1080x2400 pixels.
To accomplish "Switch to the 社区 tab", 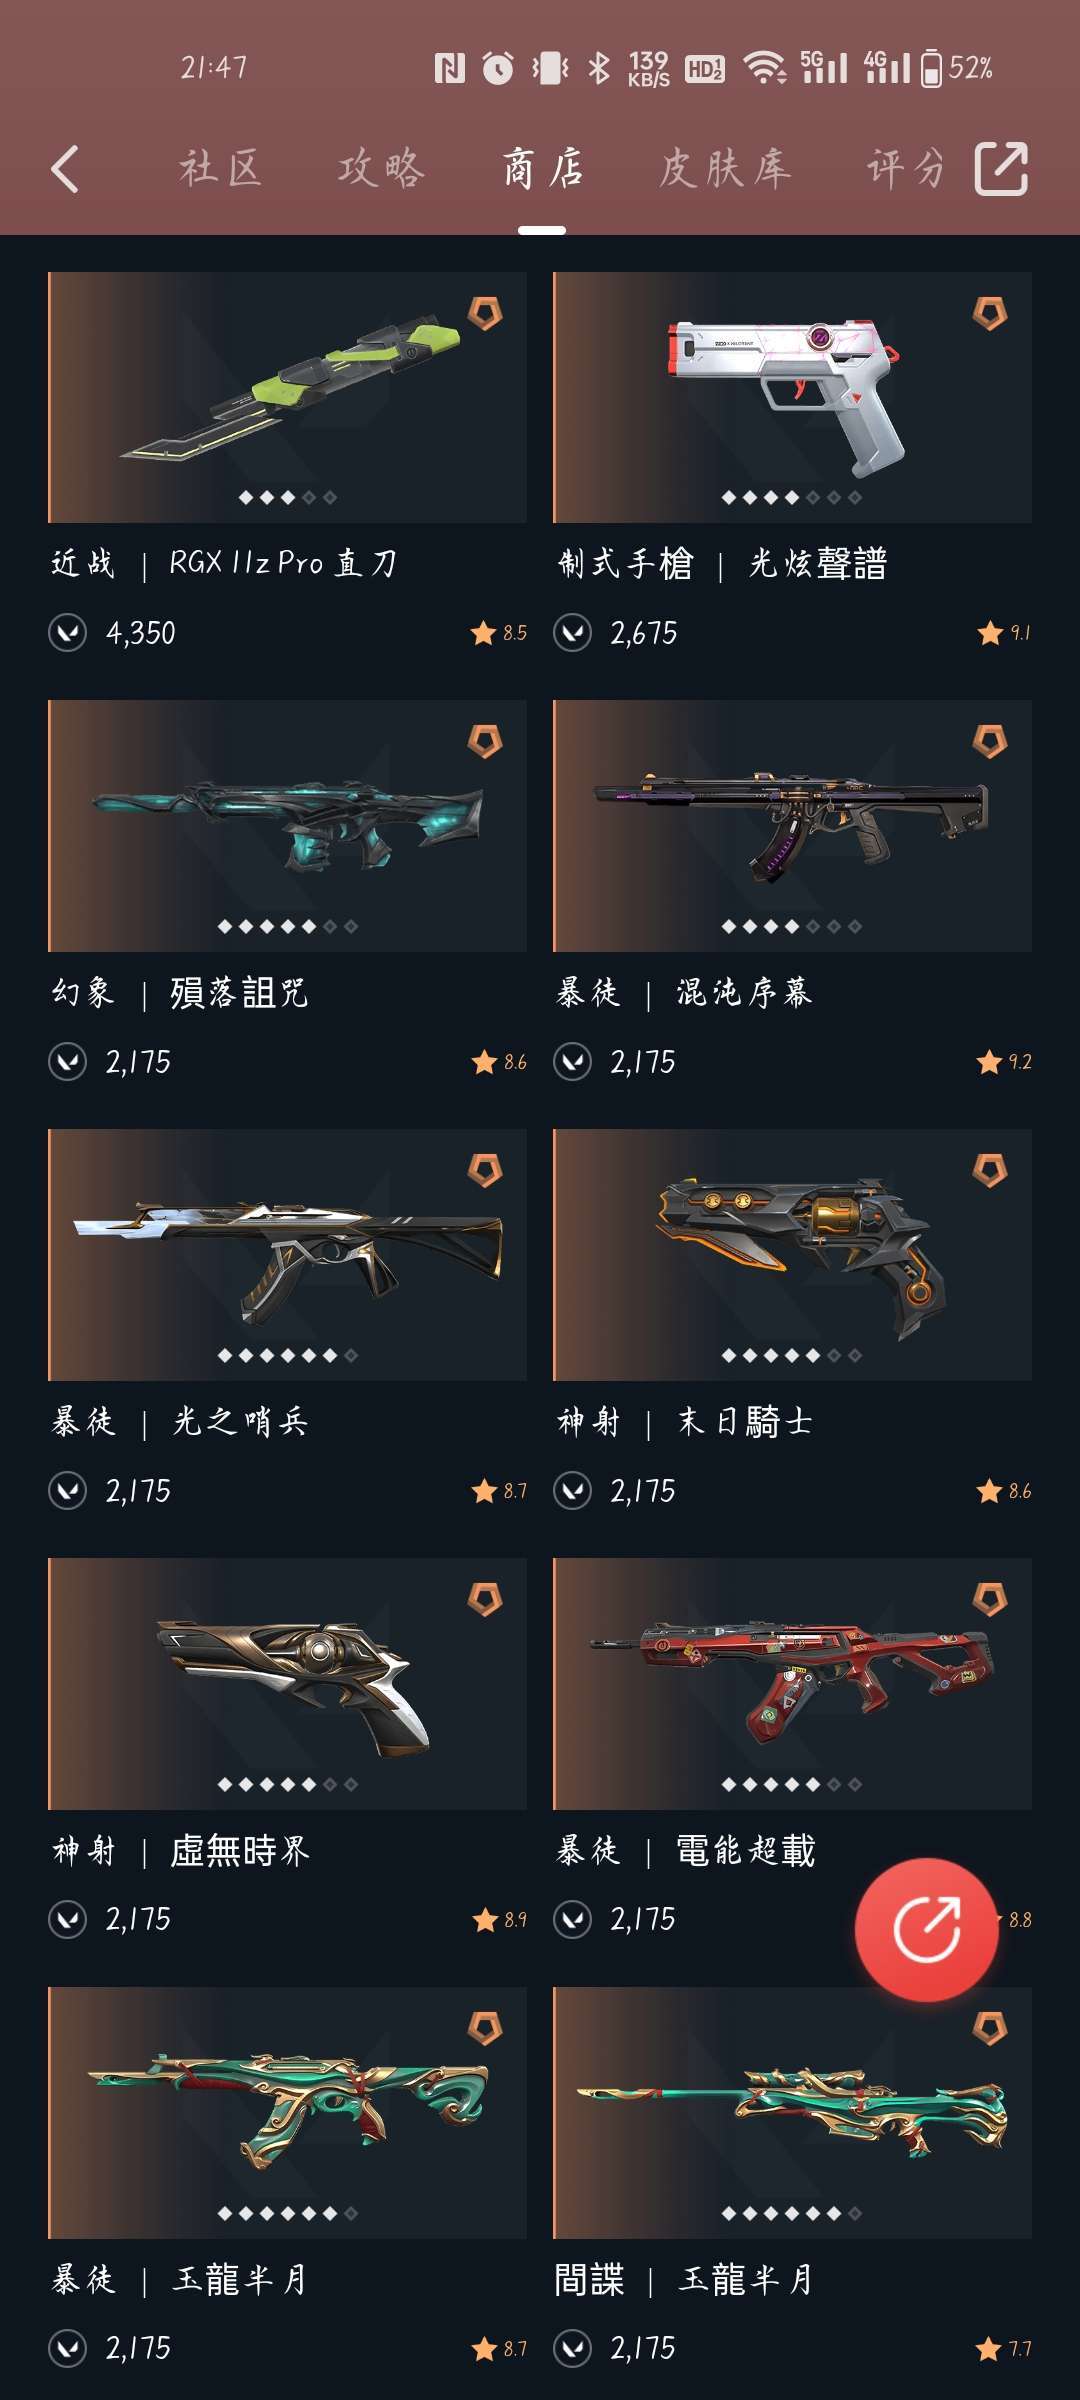I will [x=220, y=168].
